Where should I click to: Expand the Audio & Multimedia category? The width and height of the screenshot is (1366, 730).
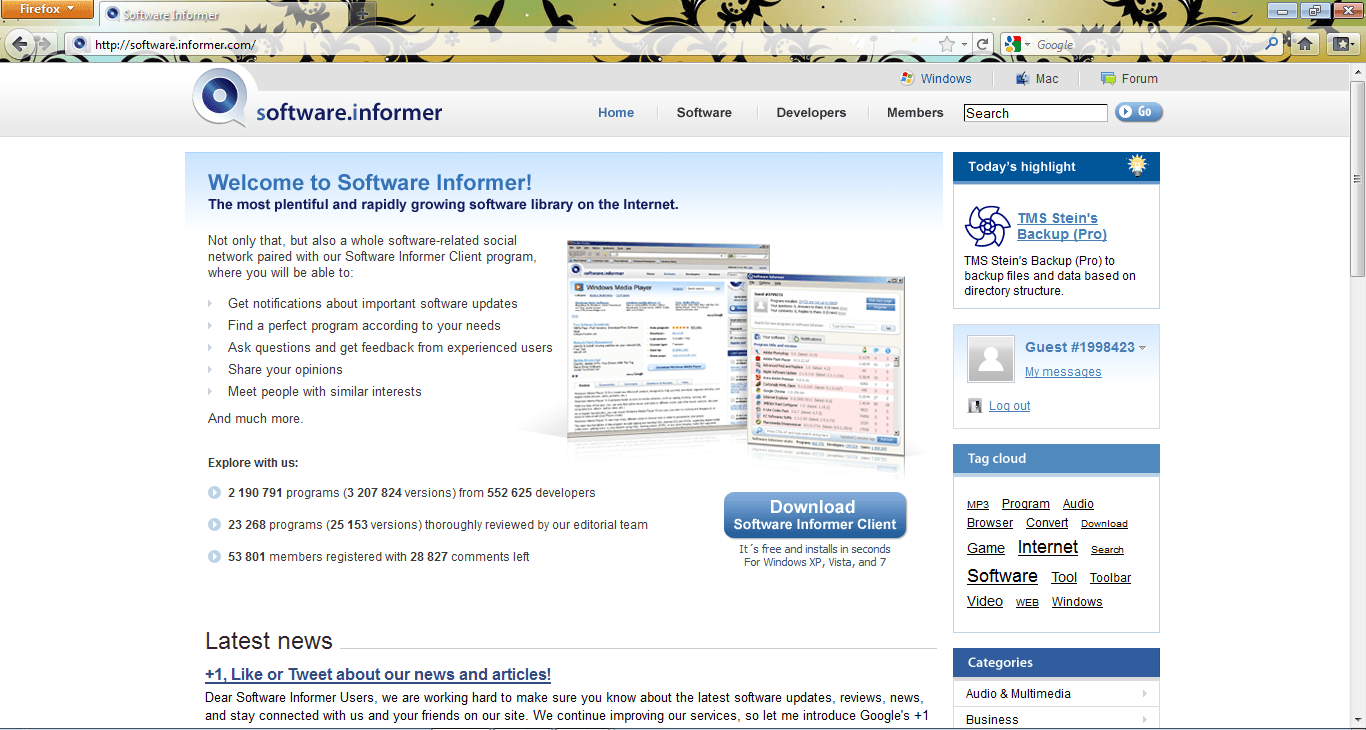click(1144, 693)
